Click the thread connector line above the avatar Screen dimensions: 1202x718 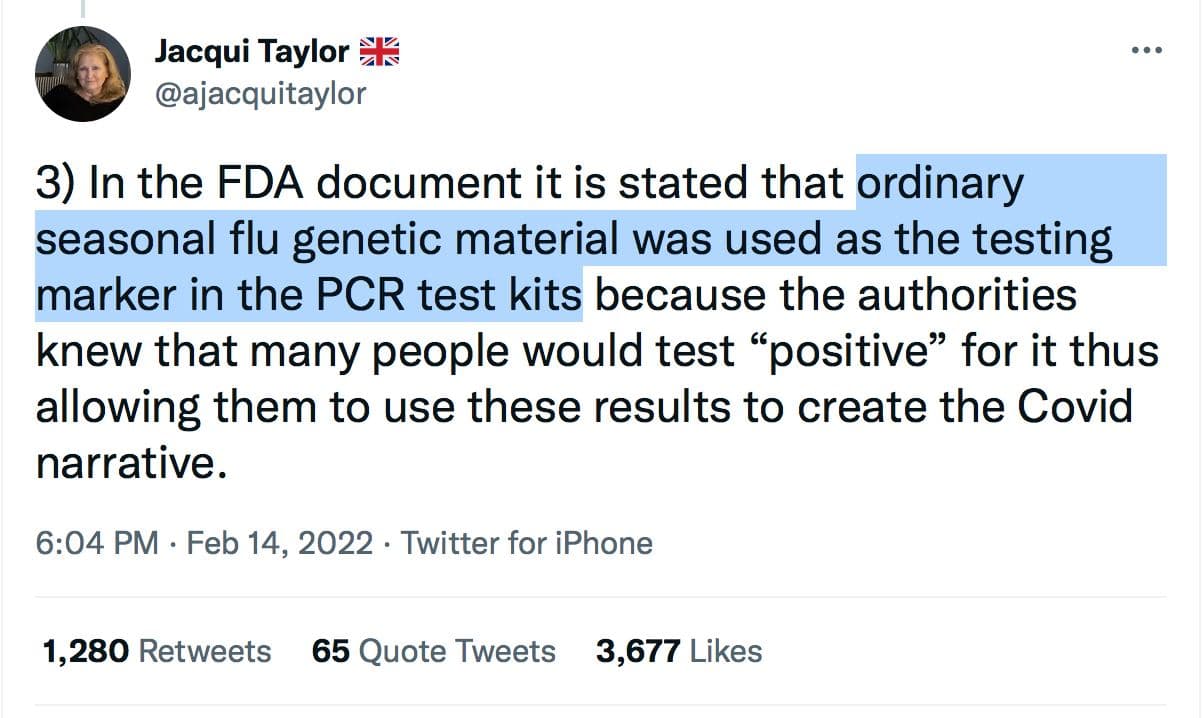point(83,9)
